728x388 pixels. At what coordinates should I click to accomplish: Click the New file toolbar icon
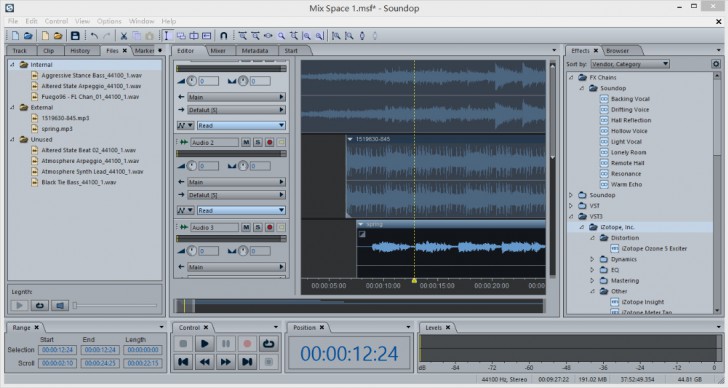(x=15, y=36)
